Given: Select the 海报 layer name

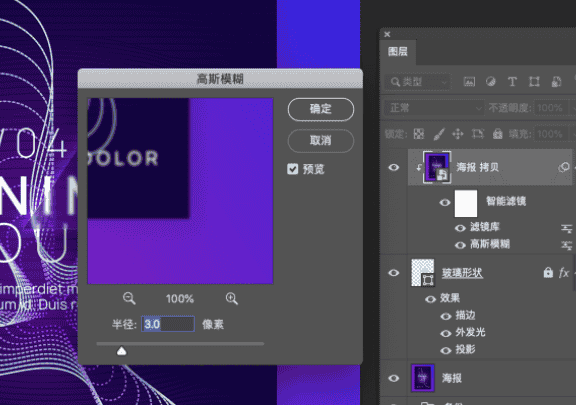Looking at the screenshot, I should (452, 378).
